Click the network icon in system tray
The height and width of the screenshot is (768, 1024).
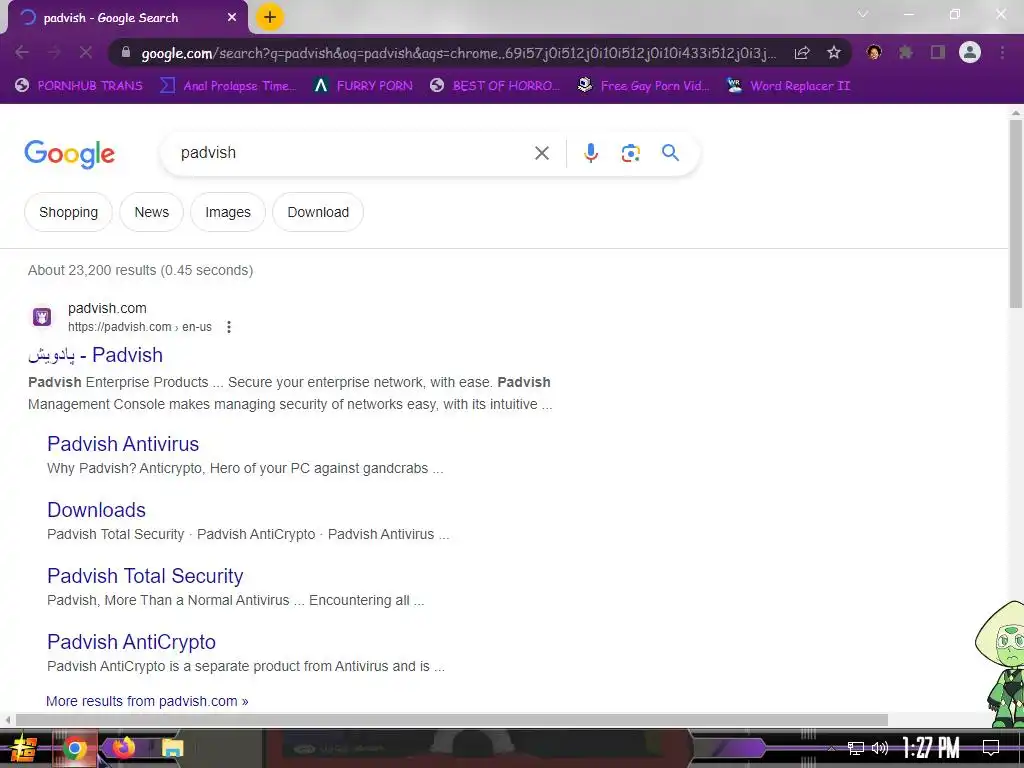click(x=856, y=748)
